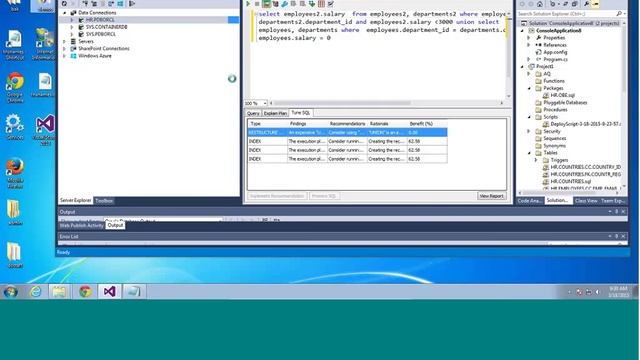This screenshot has height=360, width=640.
Task: Click Internet Explorer icon in the taskbar
Action: (x=36, y=291)
